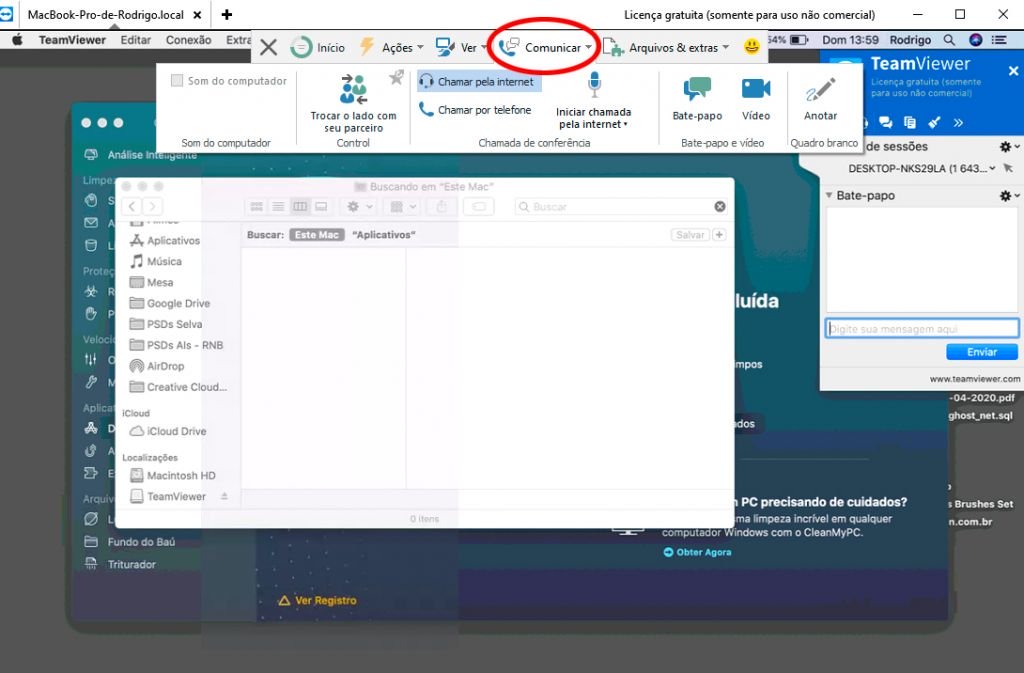The image size is (1024, 673).
Task: Close the MacBook-Pro-de-Rodrigo.local tab
Action: click(x=197, y=14)
